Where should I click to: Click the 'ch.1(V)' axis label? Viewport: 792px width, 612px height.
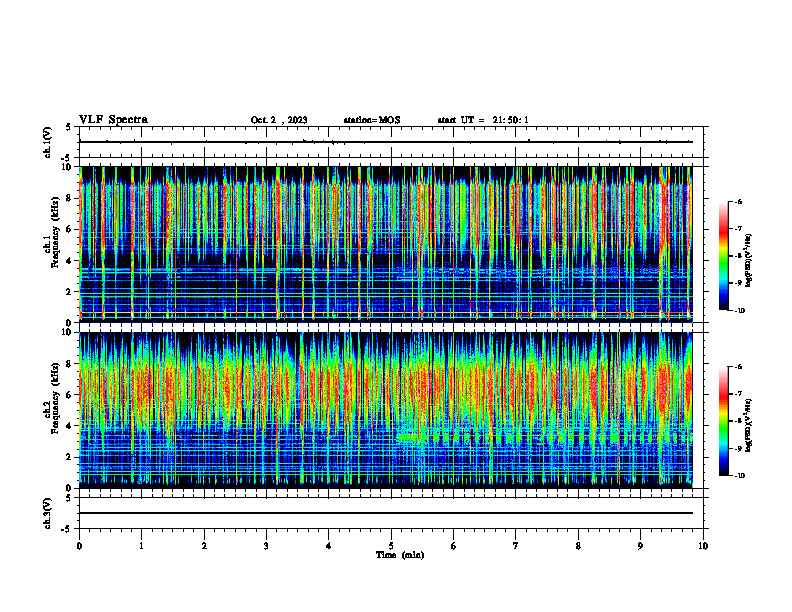tap(48, 142)
